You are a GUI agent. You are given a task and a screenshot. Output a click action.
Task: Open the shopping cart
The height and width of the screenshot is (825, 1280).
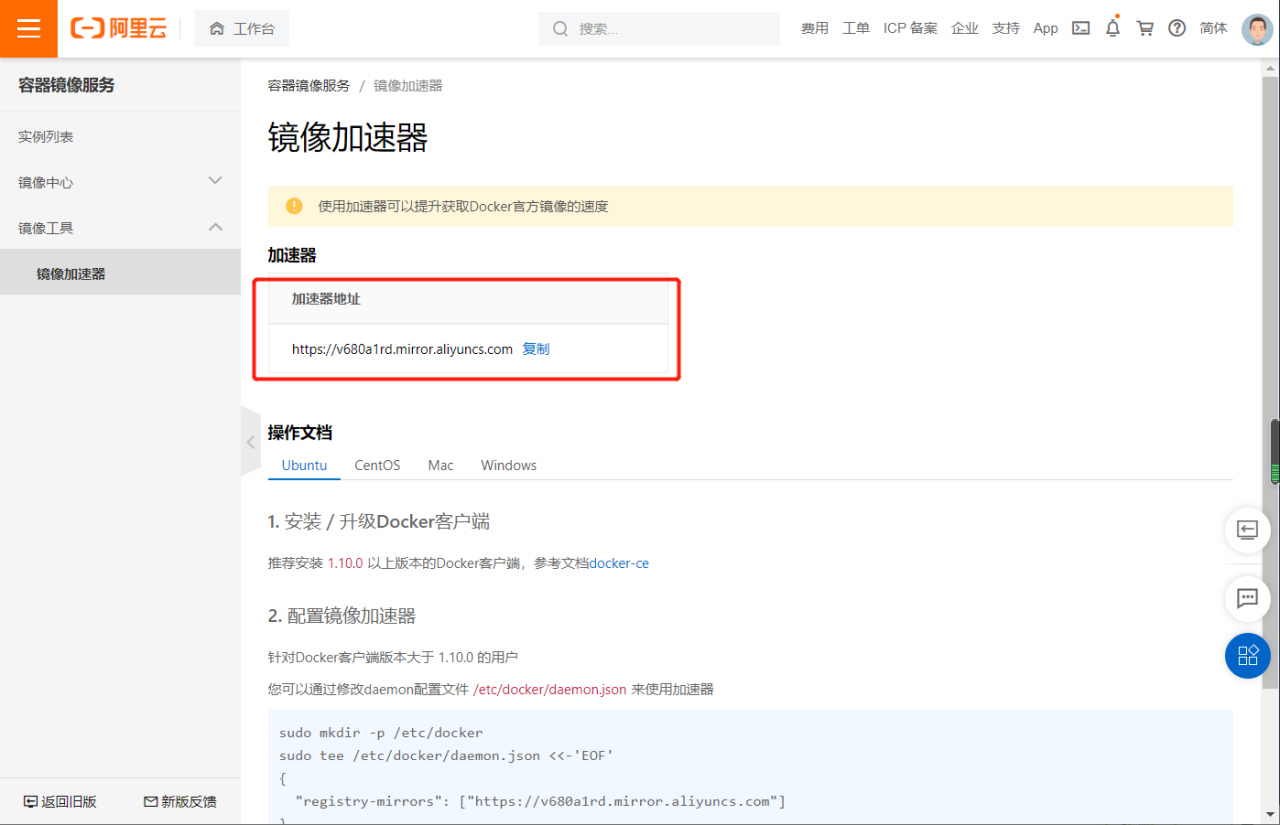[1145, 28]
